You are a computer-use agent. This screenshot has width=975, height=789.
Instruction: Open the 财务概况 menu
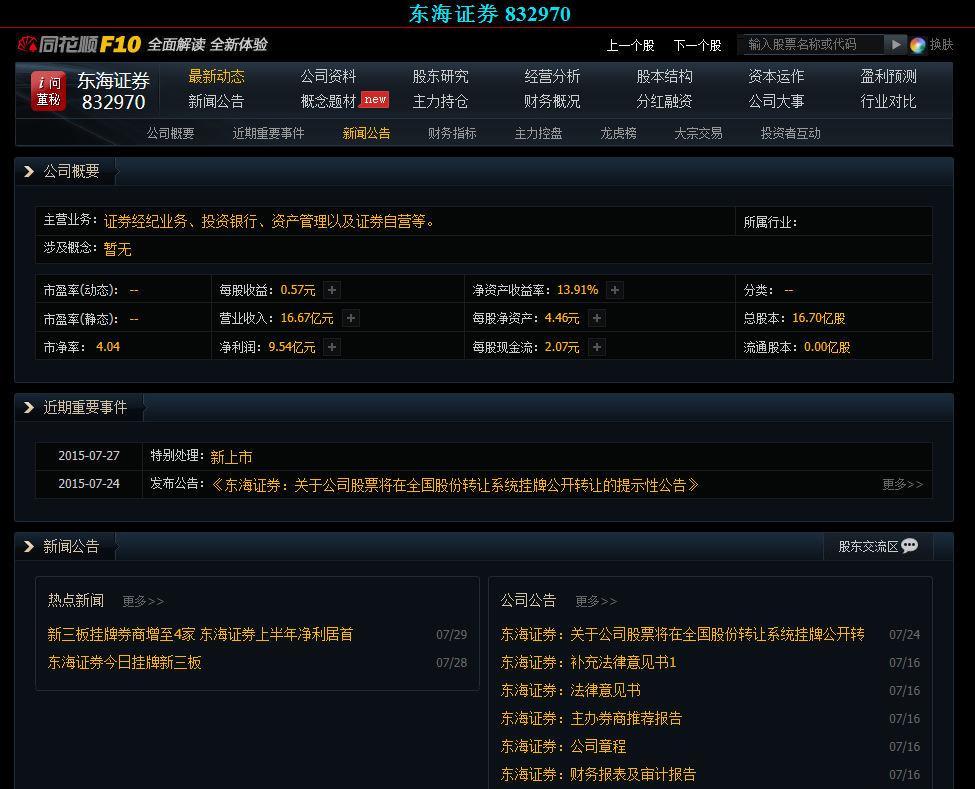552,101
